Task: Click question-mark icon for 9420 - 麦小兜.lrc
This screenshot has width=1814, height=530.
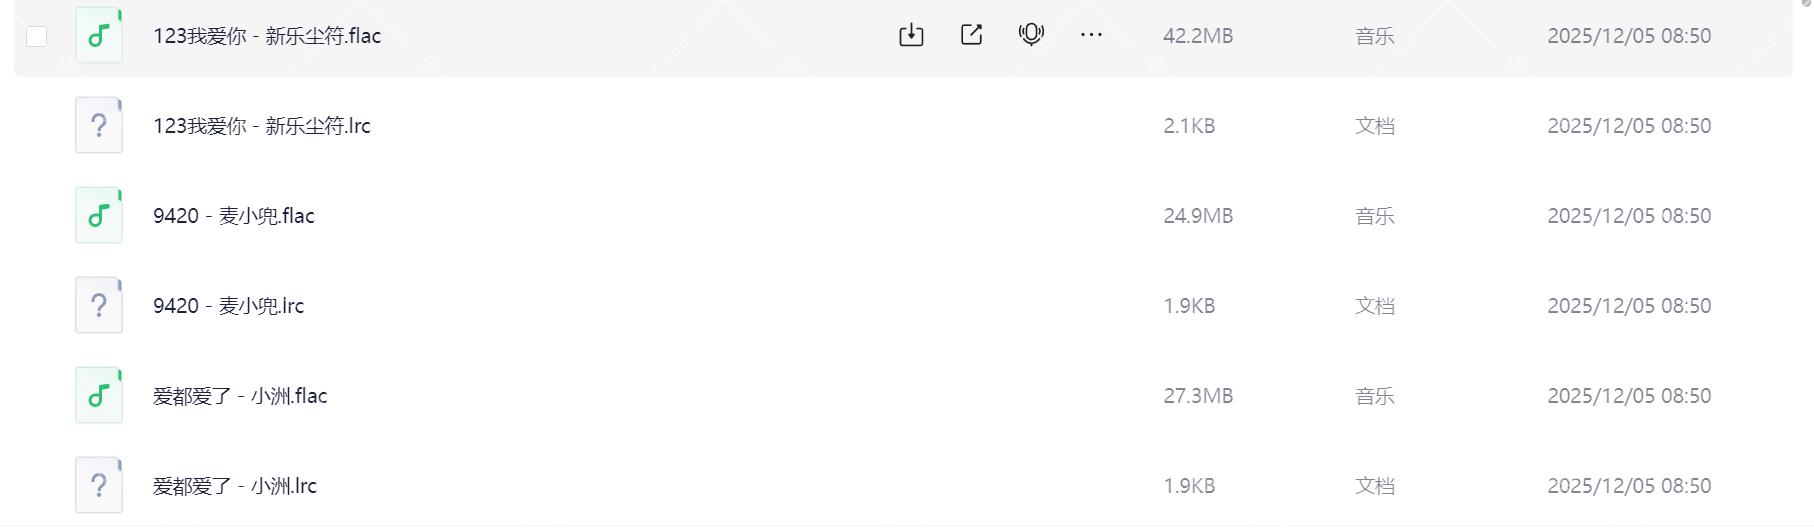Action: click(99, 306)
